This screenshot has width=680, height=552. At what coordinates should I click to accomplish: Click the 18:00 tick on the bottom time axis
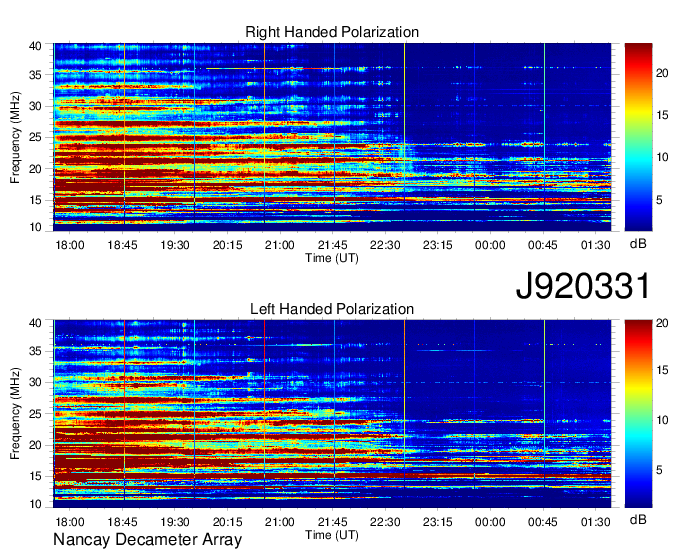[x=70, y=522]
